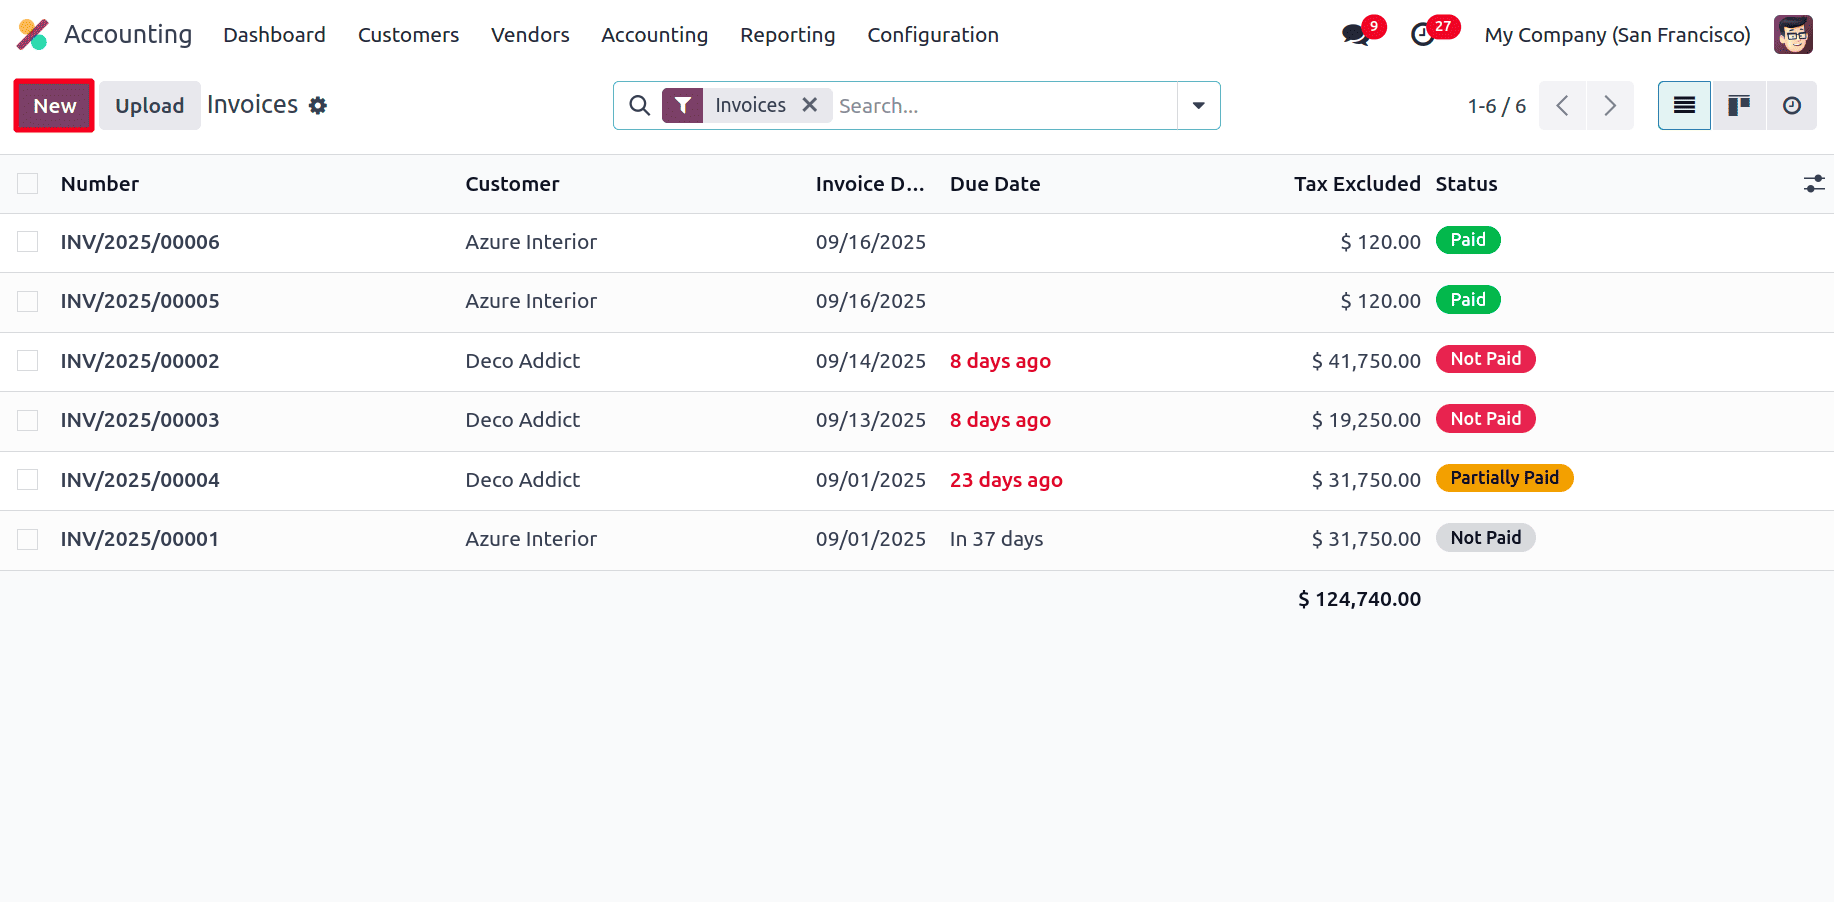Screen dimensions: 1834x902
Task: Open the messages chat icon
Action: (1355, 35)
